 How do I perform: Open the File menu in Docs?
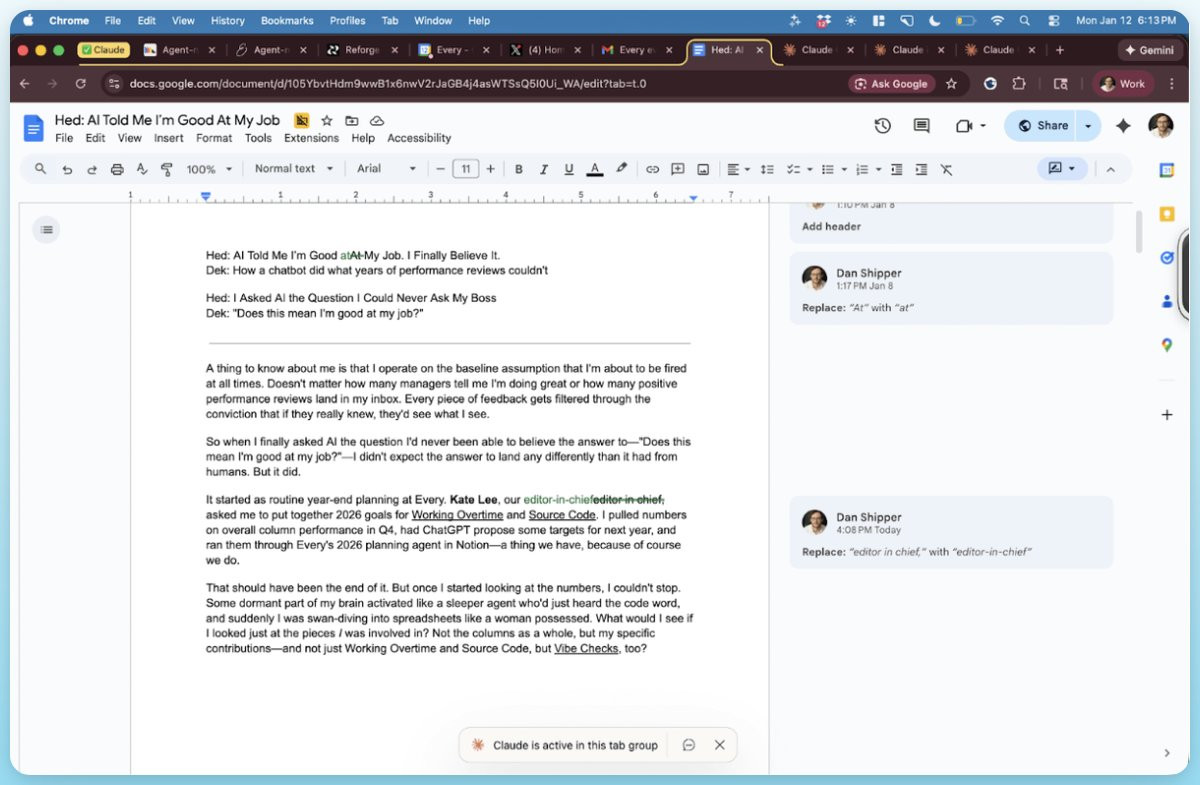(64, 138)
